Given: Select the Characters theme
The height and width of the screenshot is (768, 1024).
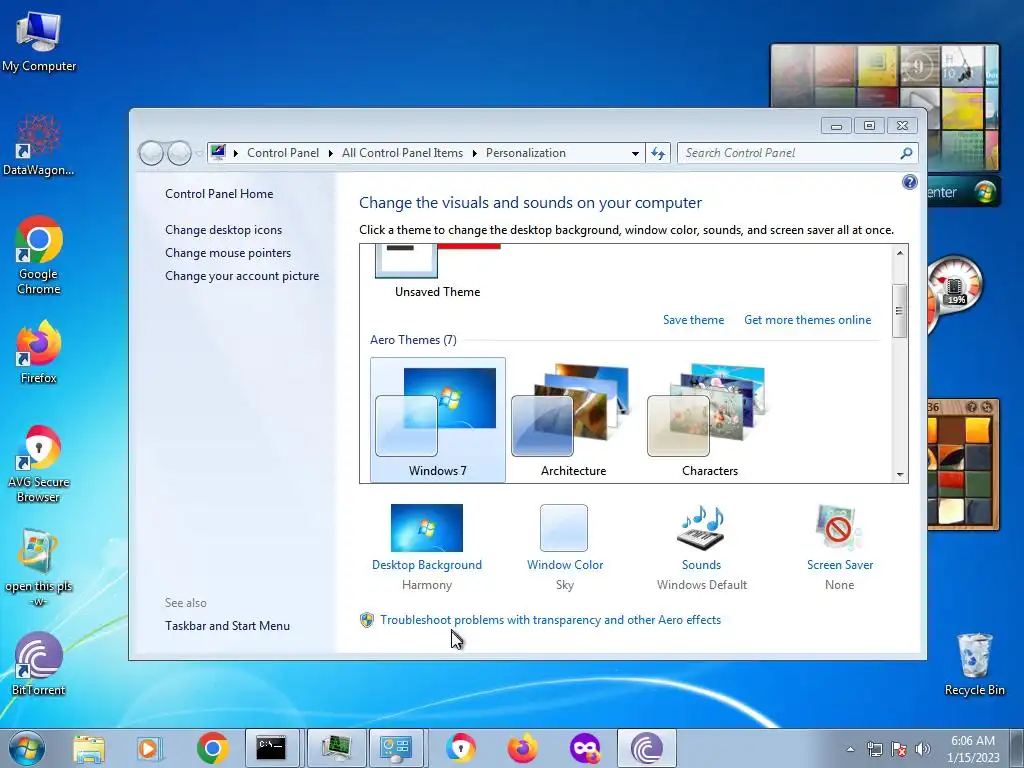Looking at the screenshot, I should [710, 420].
